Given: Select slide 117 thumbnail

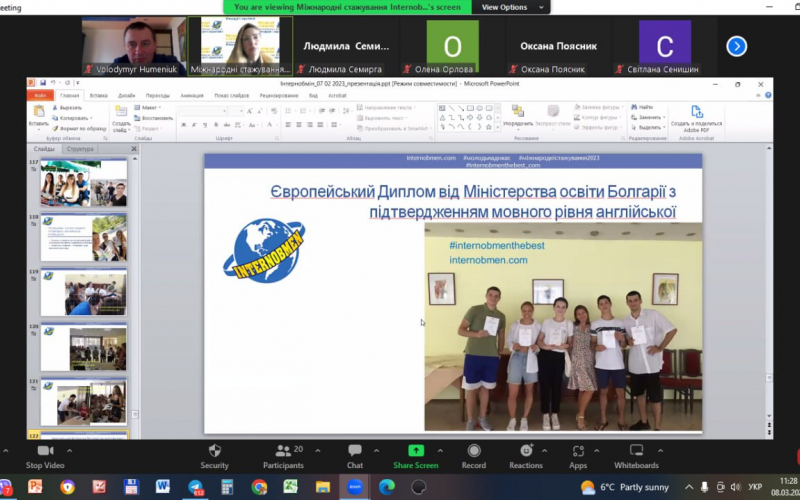Looking at the screenshot, I should pos(84,183).
